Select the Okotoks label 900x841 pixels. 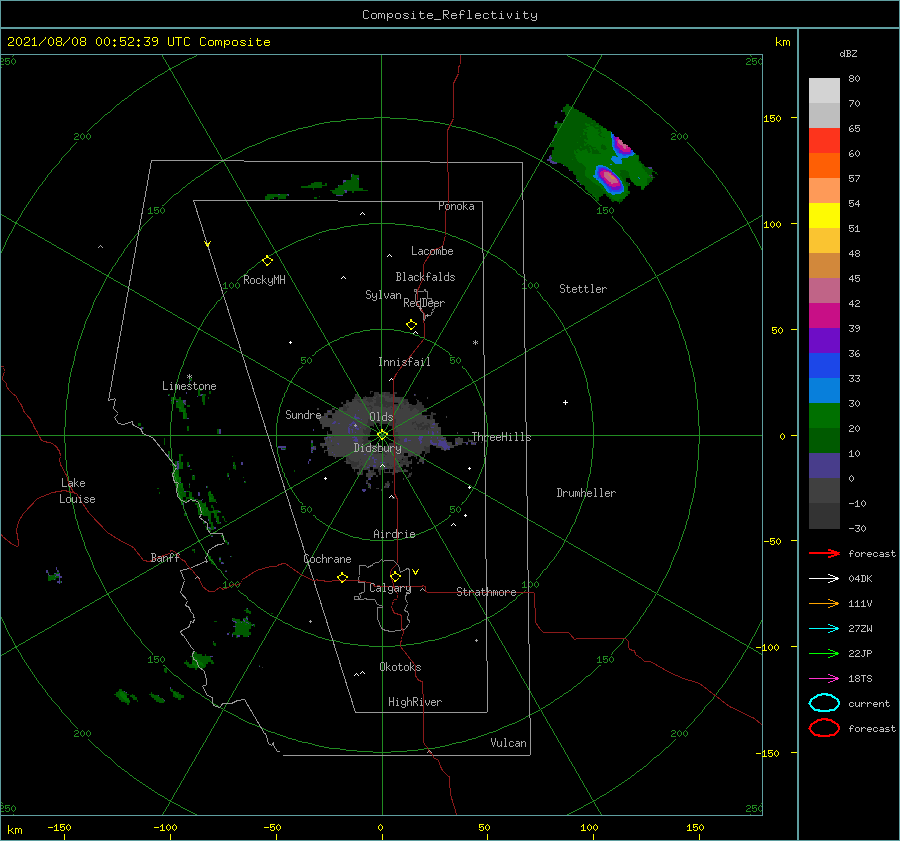tap(400, 667)
